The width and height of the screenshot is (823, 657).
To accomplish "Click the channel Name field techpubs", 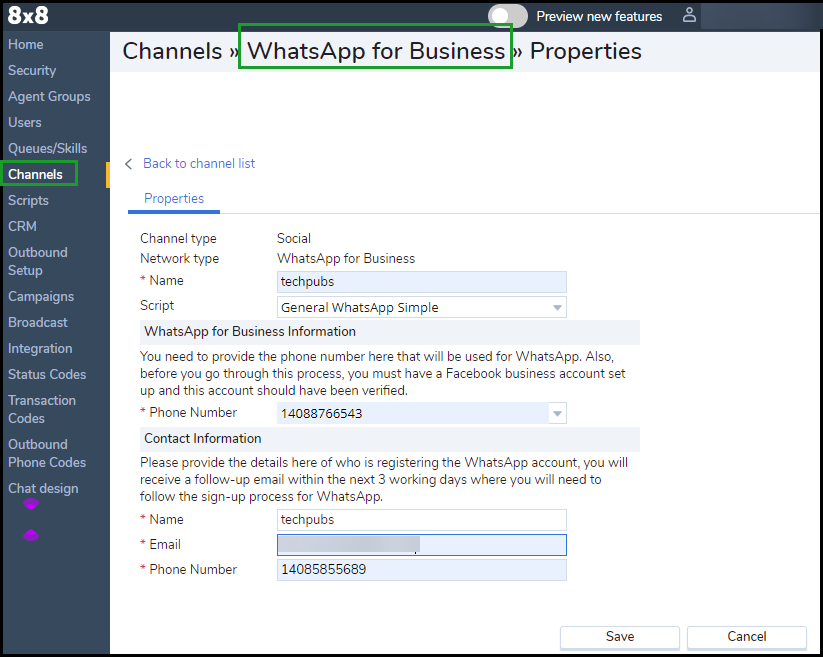I will coord(421,282).
